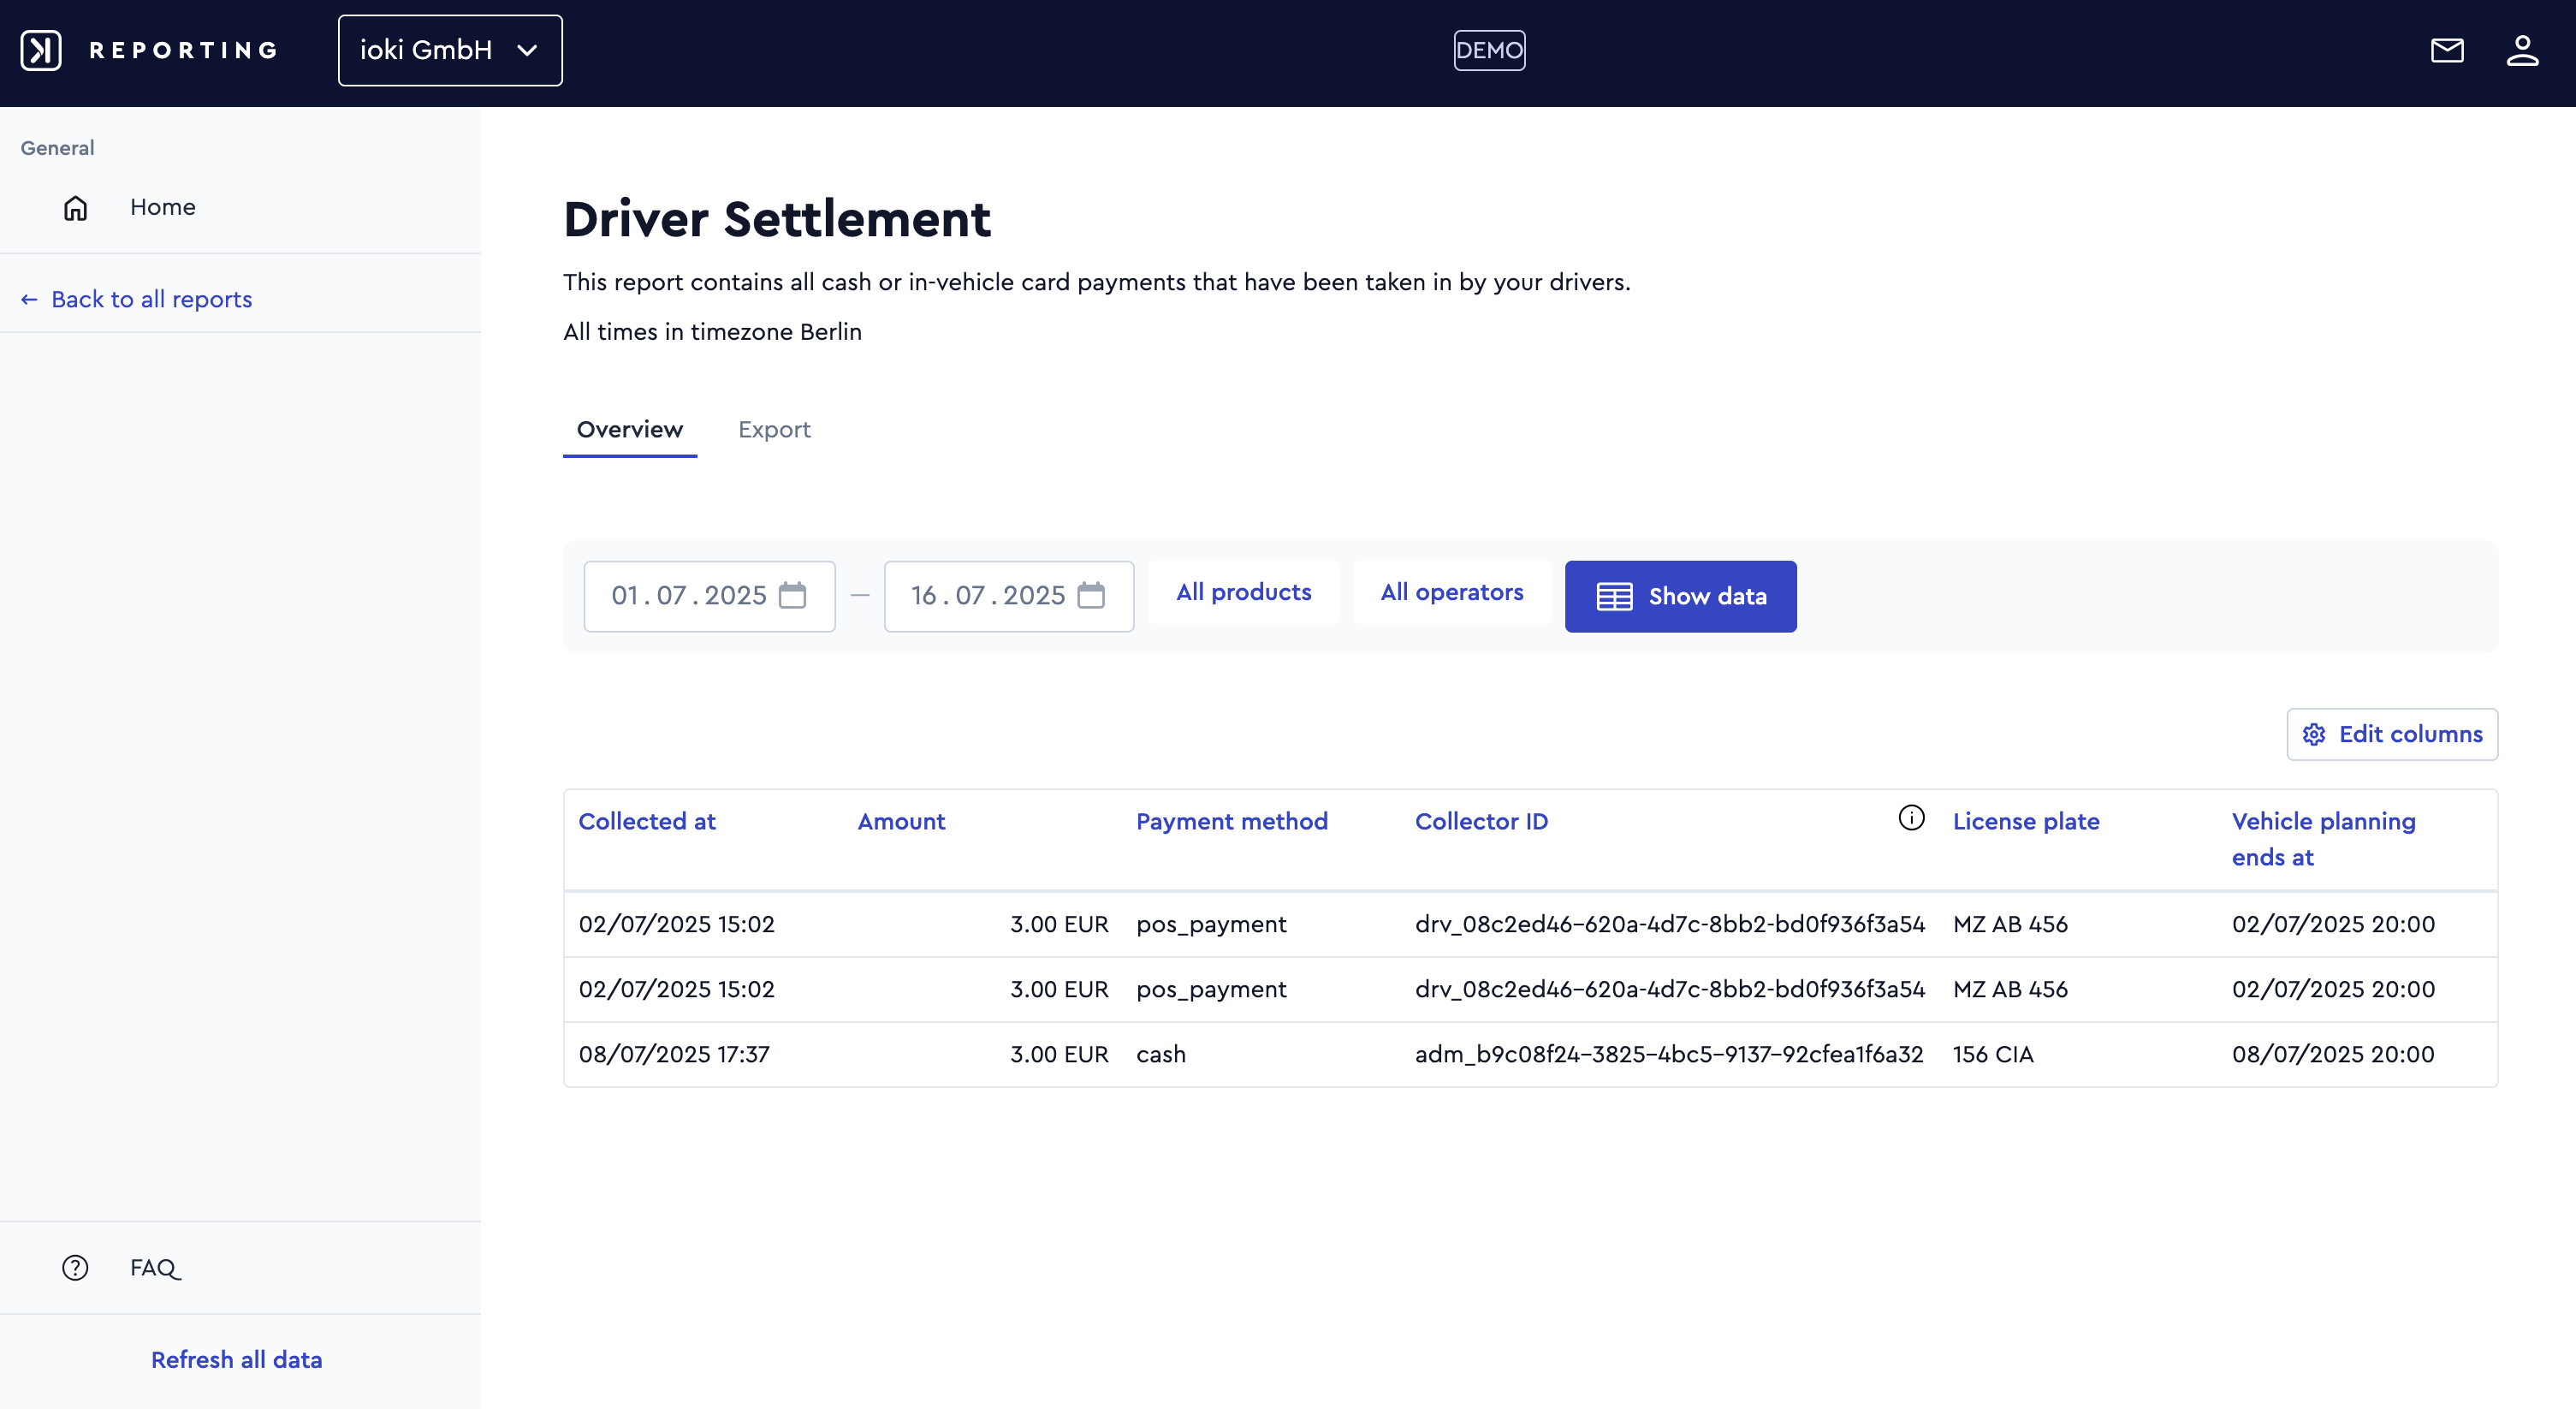This screenshot has height=1409, width=2576.
Task: Follow the Back to all reports link
Action: pyautogui.click(x=151, y=299)
